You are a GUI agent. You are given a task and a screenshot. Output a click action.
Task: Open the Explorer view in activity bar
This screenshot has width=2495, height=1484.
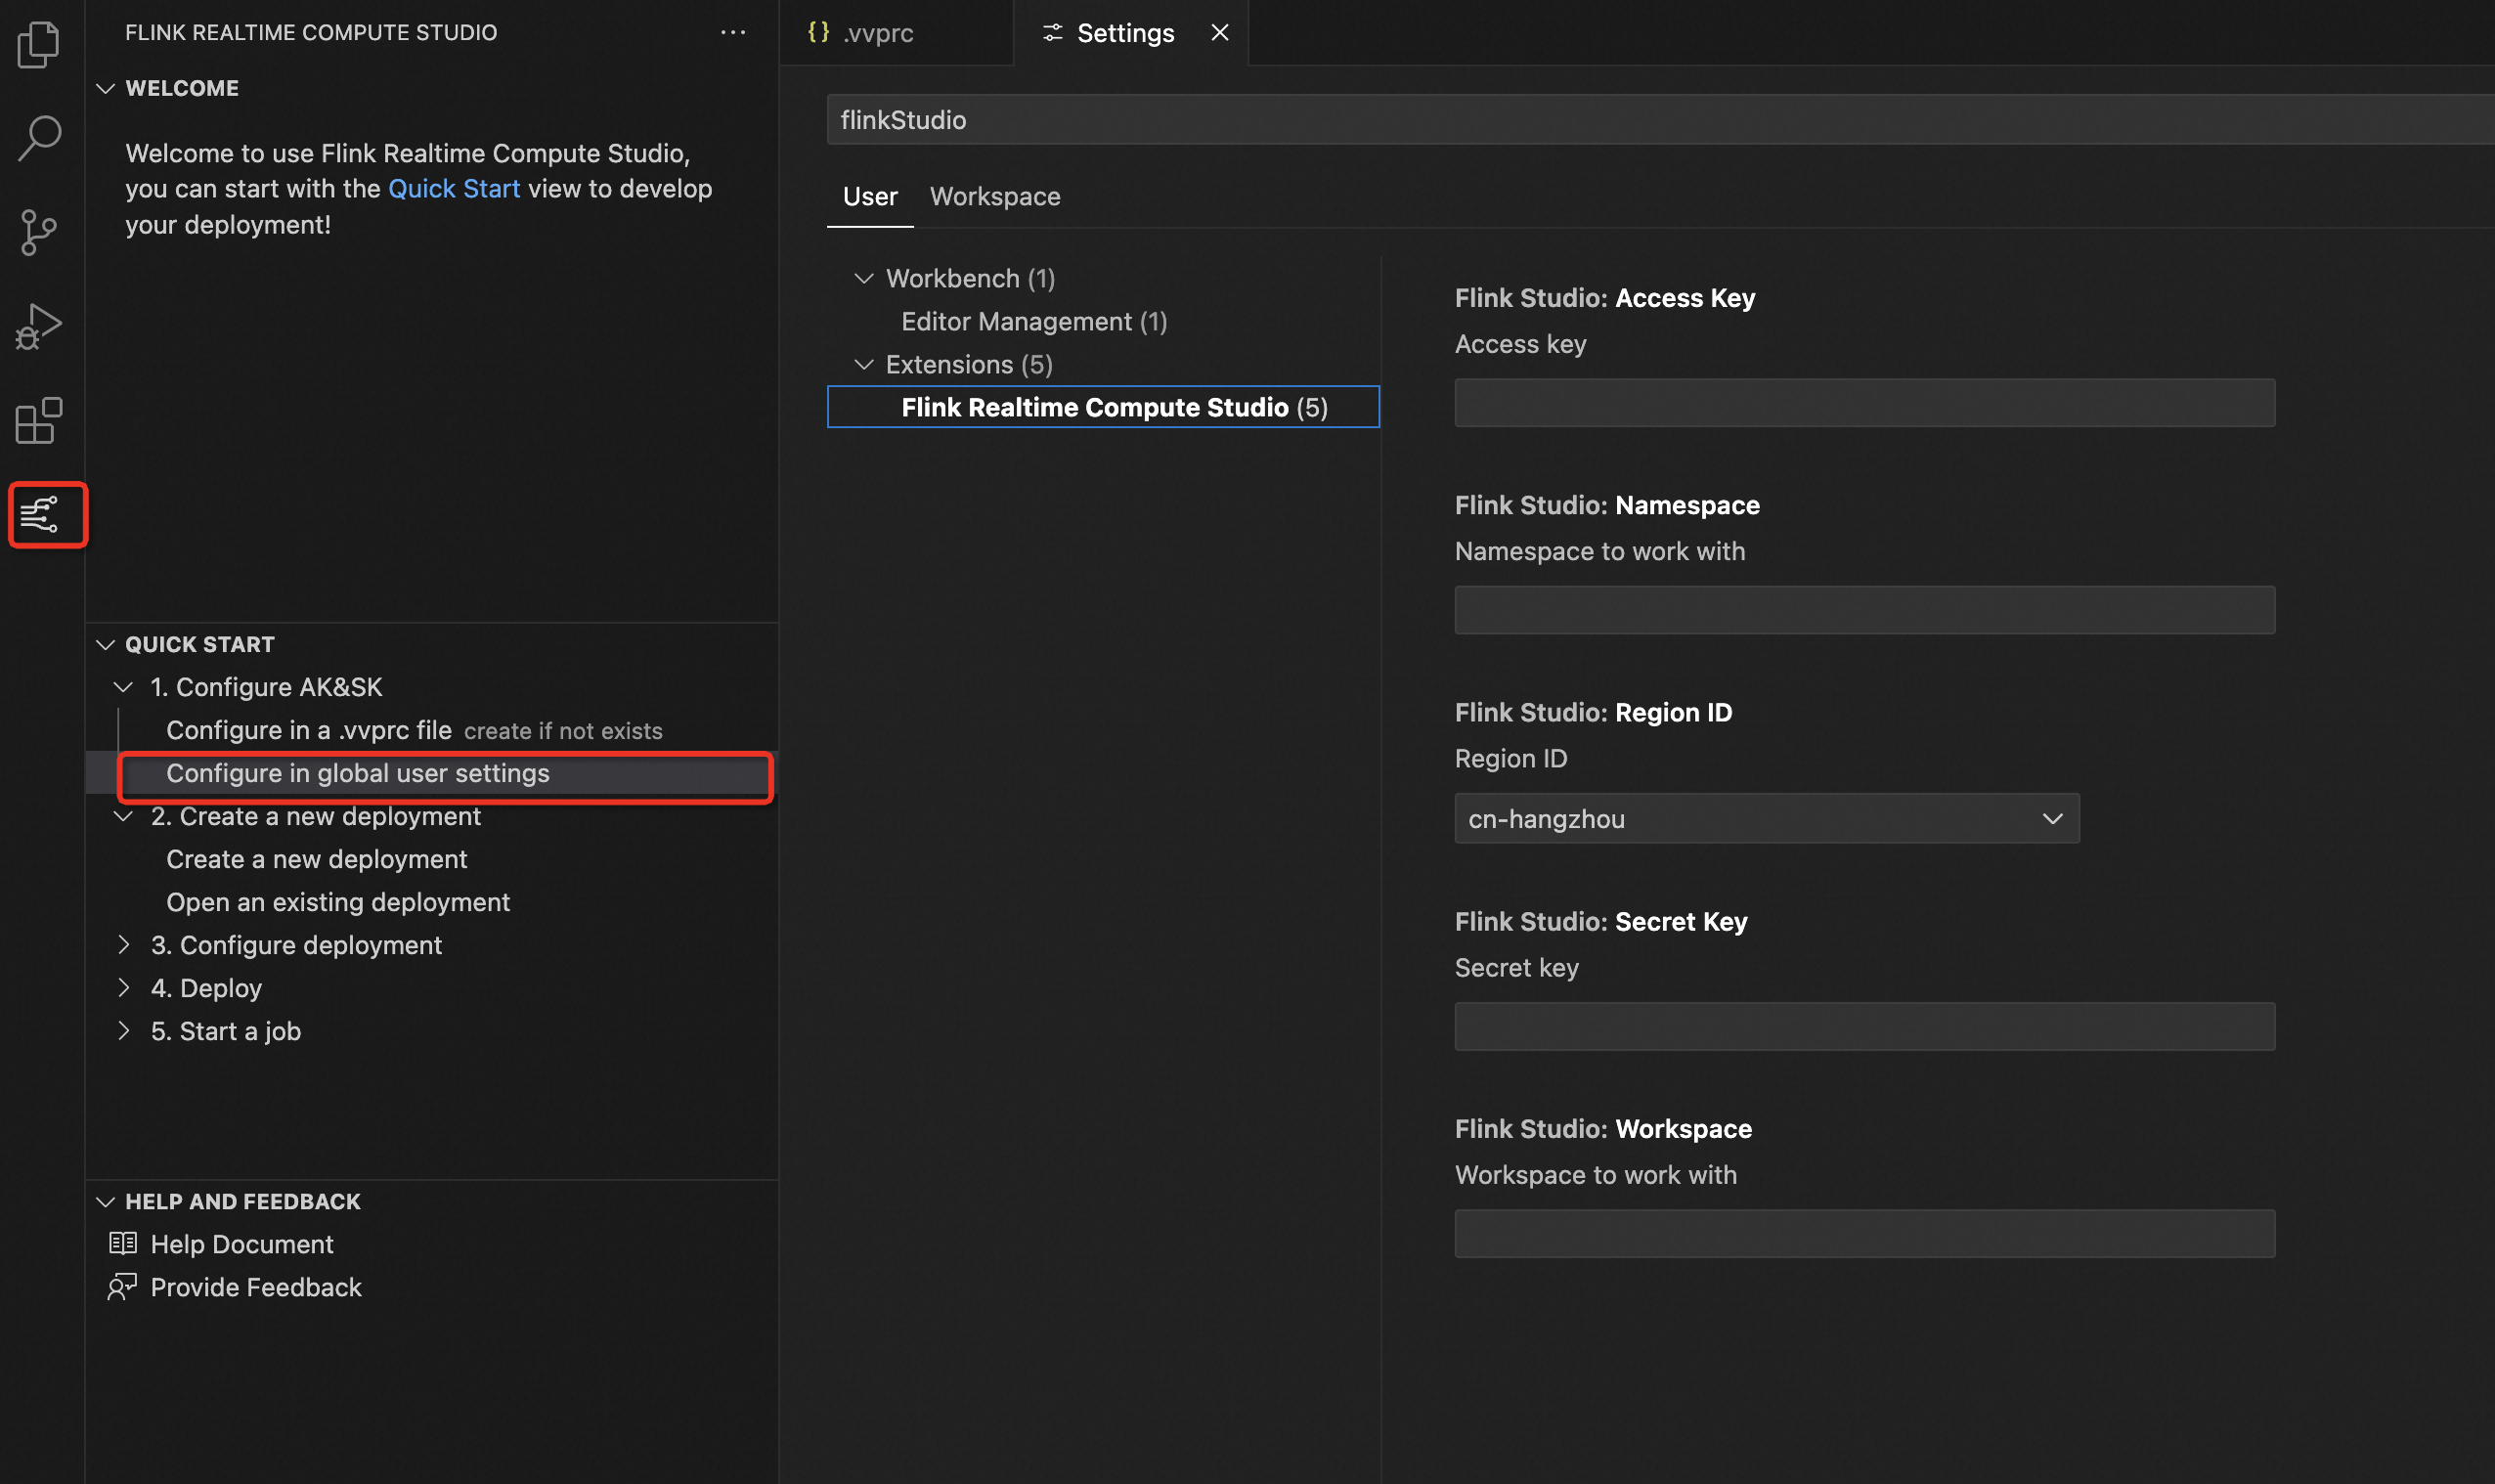coord(39,44)
